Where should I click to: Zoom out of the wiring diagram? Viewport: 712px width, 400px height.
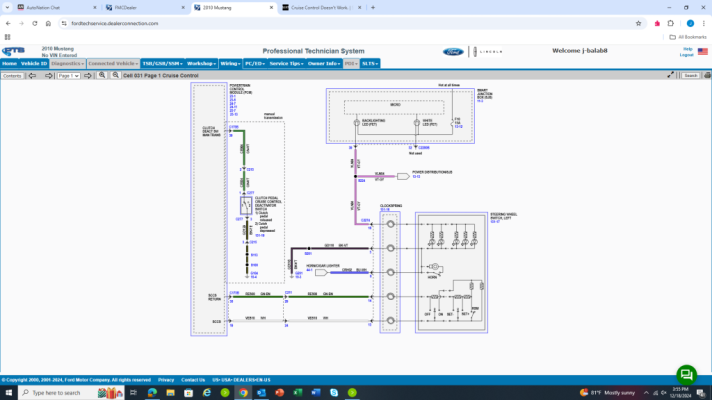(115, 75)
